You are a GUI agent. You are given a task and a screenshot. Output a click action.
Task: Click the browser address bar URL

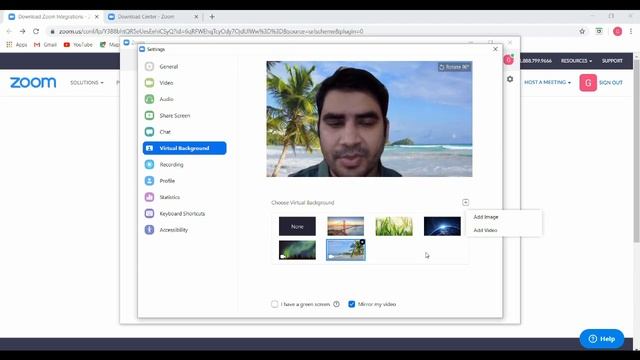(x=211, y=31)
